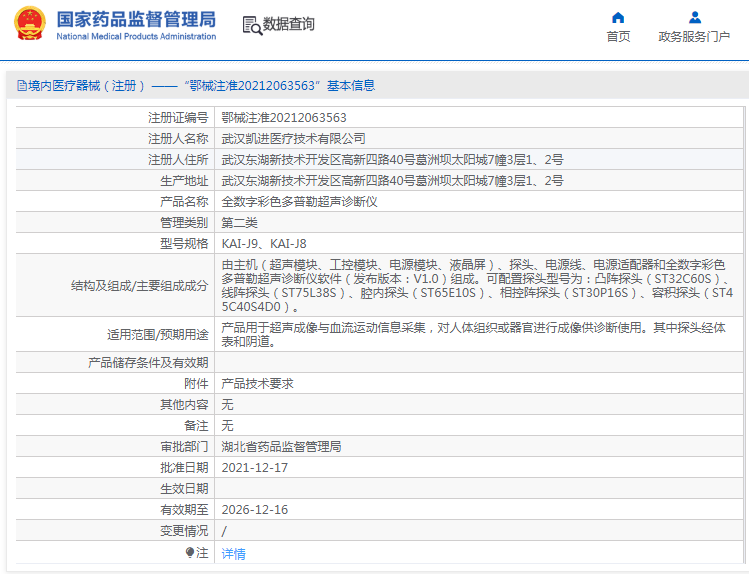
Task: Click 国家药品监督管理局 site title
Action: click(136, 19)
